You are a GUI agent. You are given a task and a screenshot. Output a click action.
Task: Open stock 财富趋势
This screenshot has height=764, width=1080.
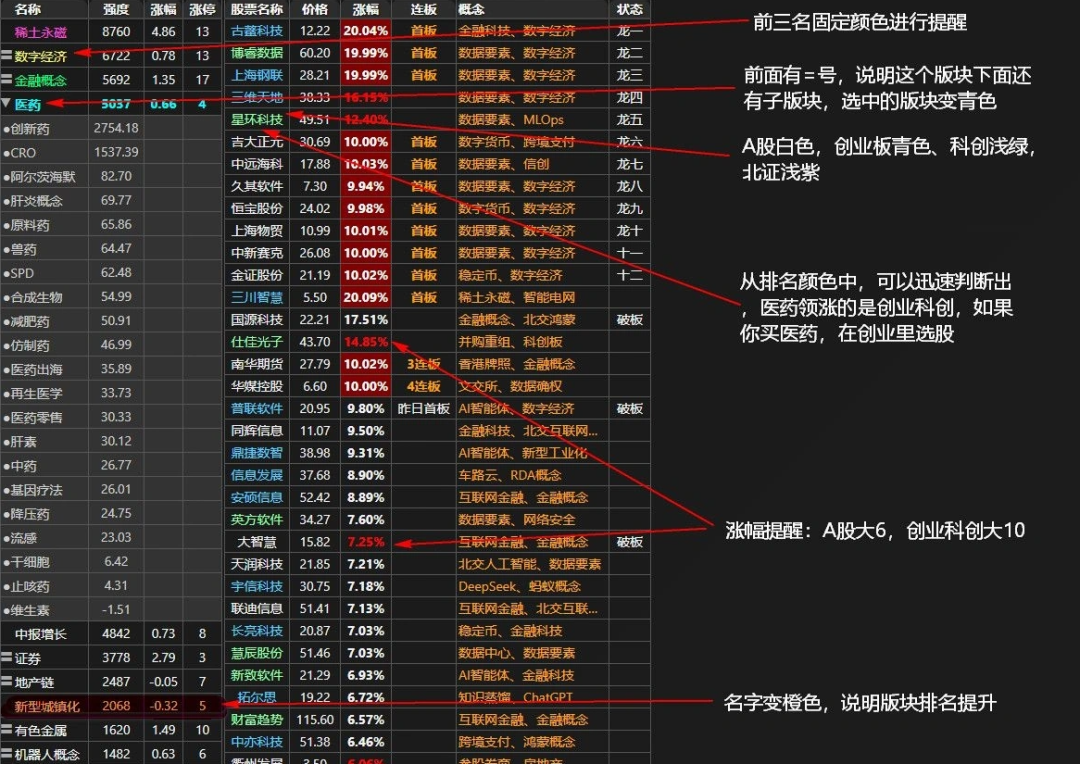(x=257, y=720)
